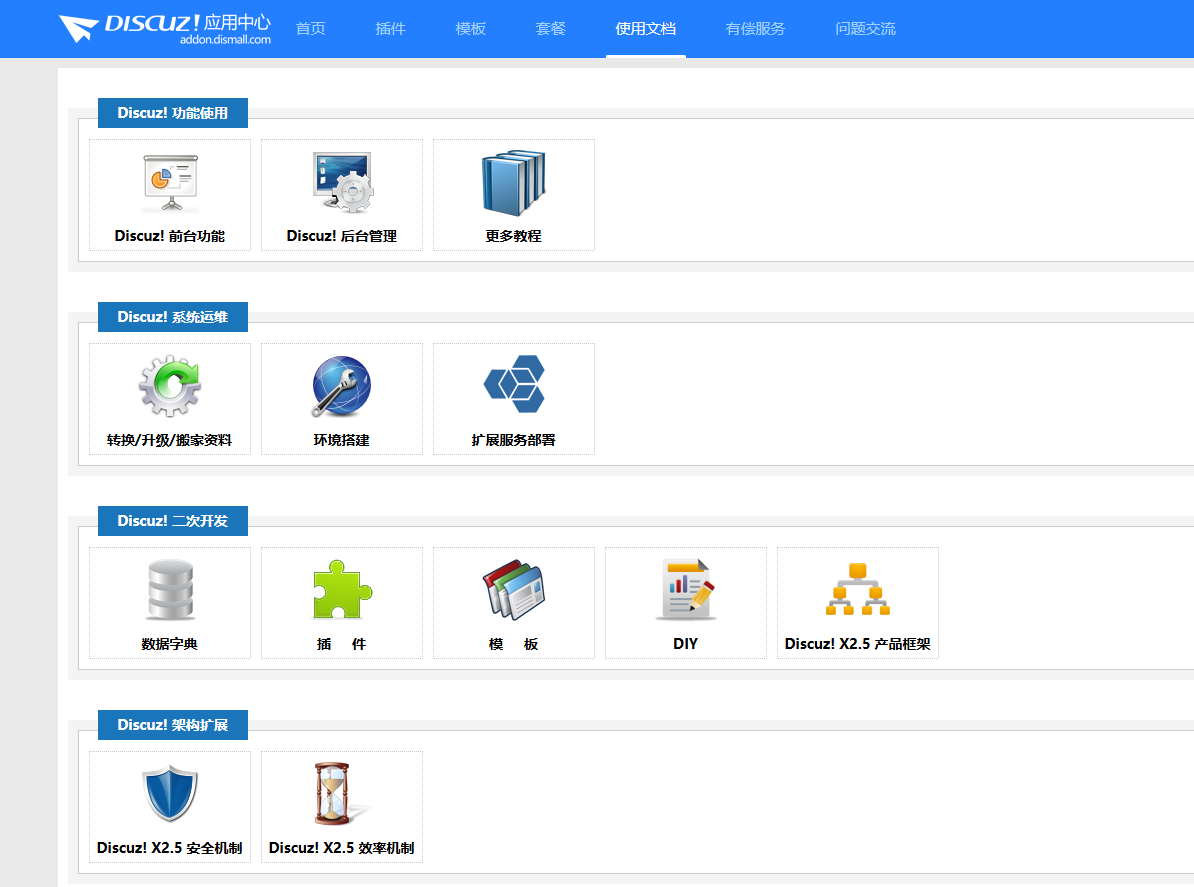The height and width of the screenshot is (887, 1194).
Task: Click the globe wrench 环境搭建 icon
Action: pos(341,387)
